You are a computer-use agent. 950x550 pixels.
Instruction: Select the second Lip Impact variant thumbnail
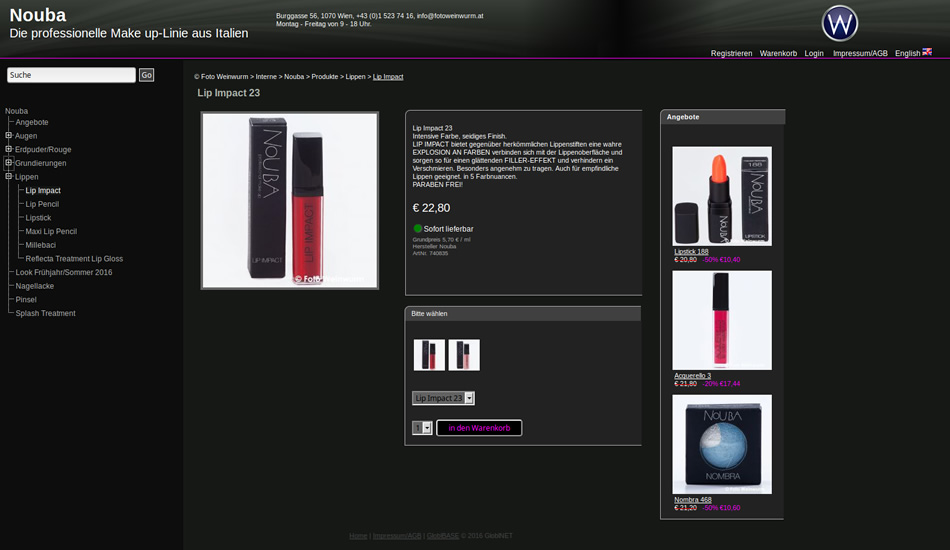point(464,355)
